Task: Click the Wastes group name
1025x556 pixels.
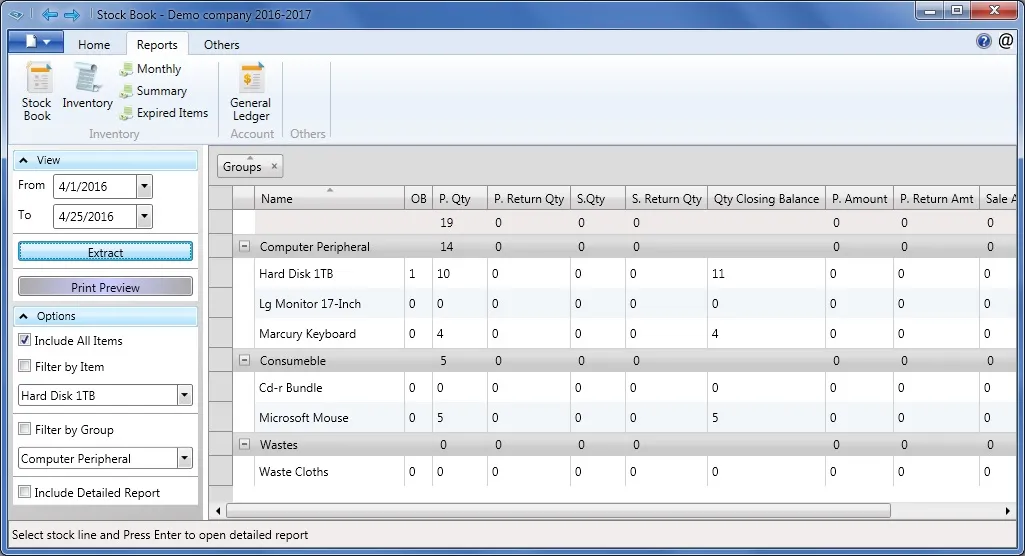Action: point(278,445)
